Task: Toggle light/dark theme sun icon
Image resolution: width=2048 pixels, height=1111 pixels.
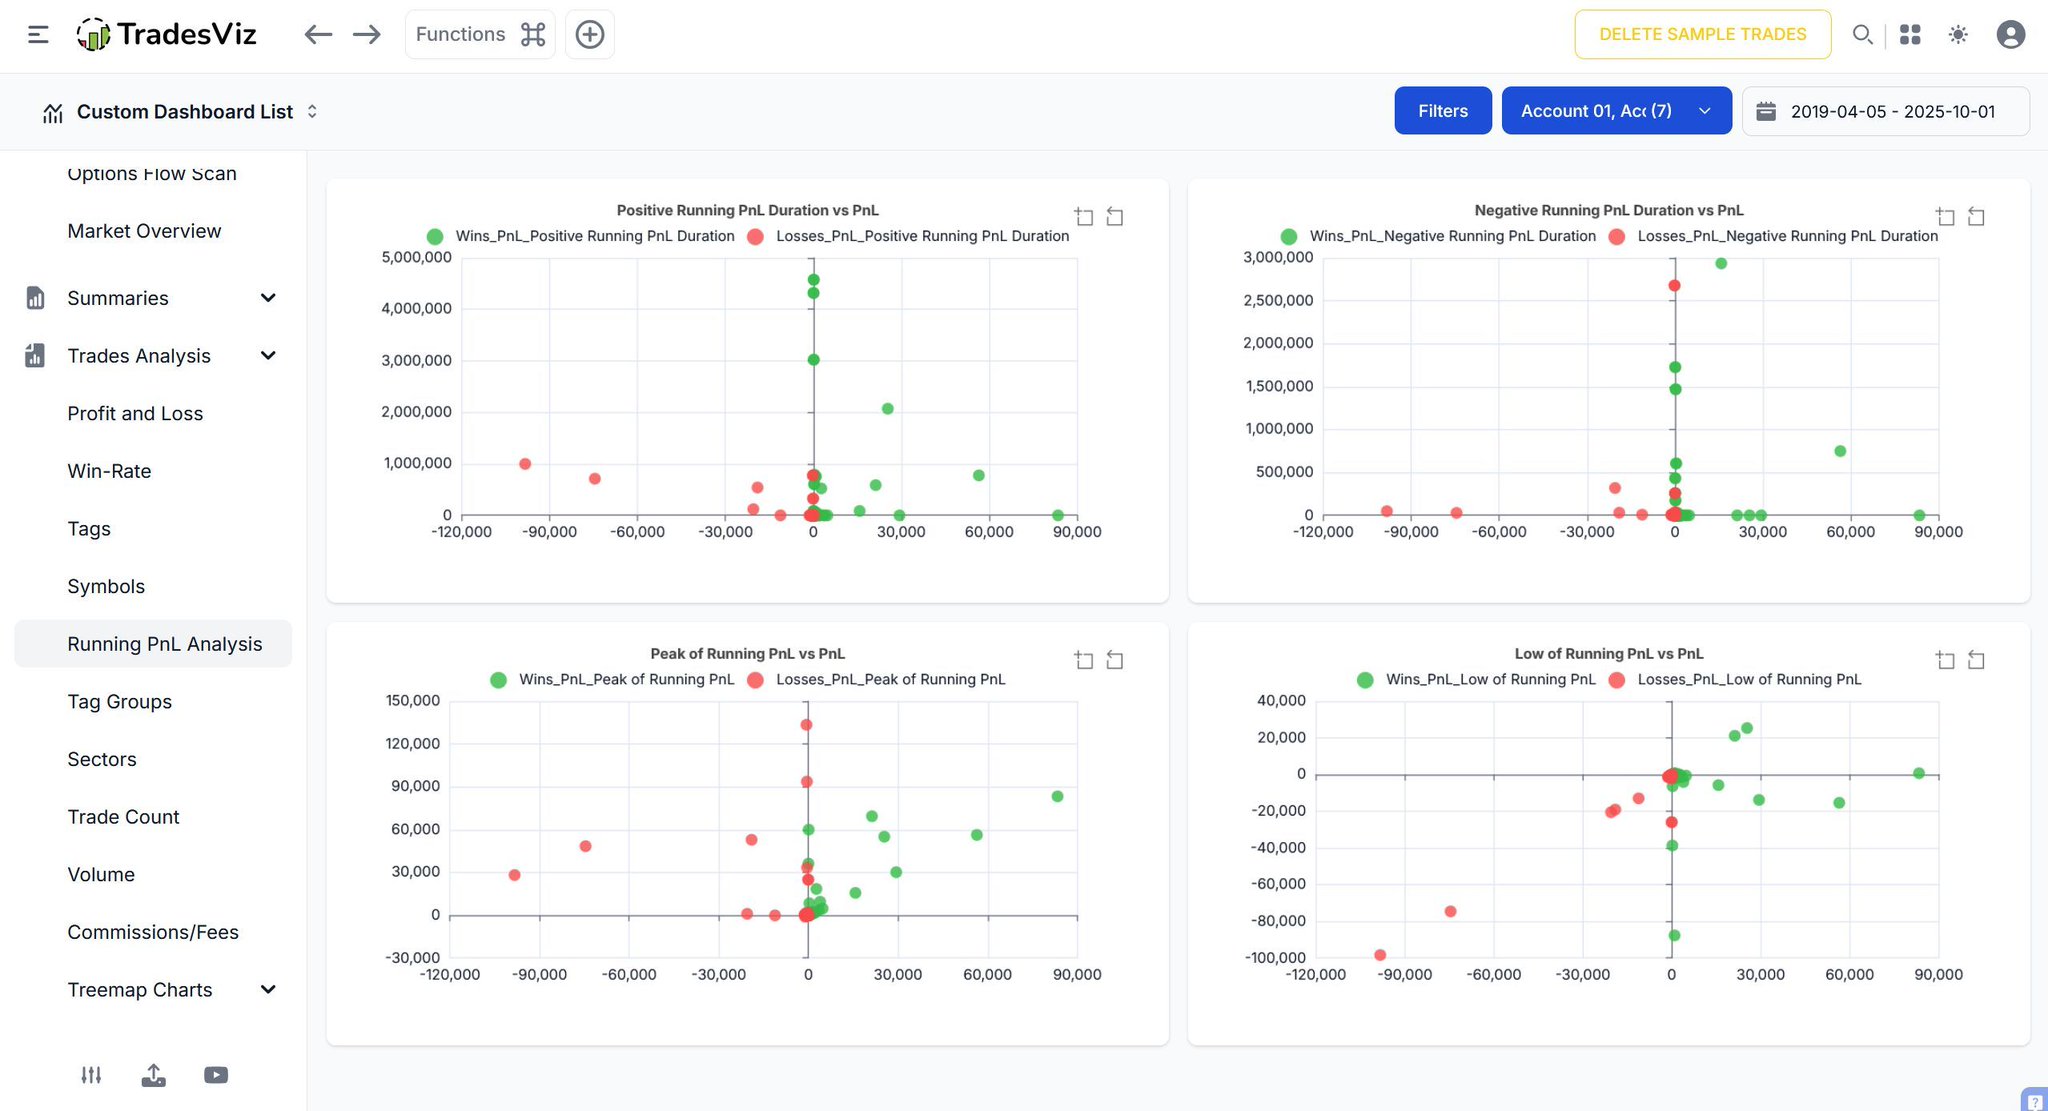Action: (x=1958, y=35)
